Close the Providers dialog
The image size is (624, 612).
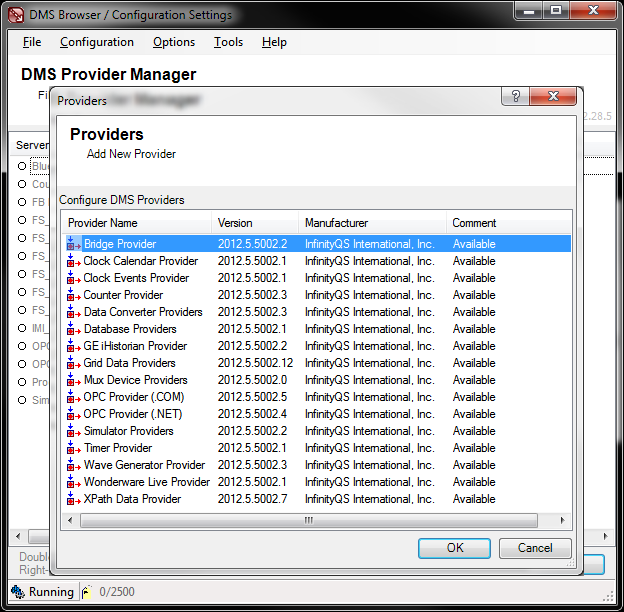tap(553, 96)
